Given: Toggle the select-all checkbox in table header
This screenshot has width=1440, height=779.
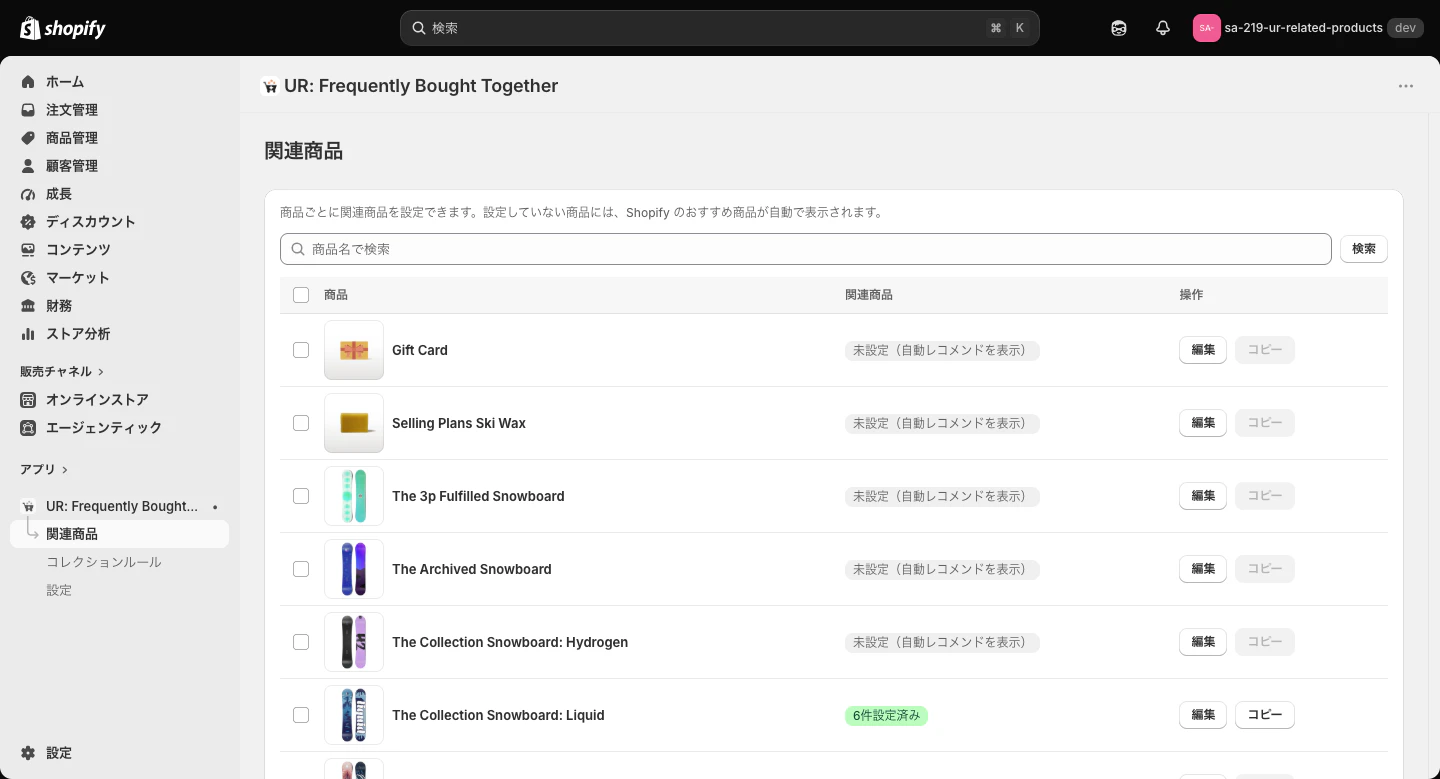Looking at the screenshot, I should tap(301, 295).
